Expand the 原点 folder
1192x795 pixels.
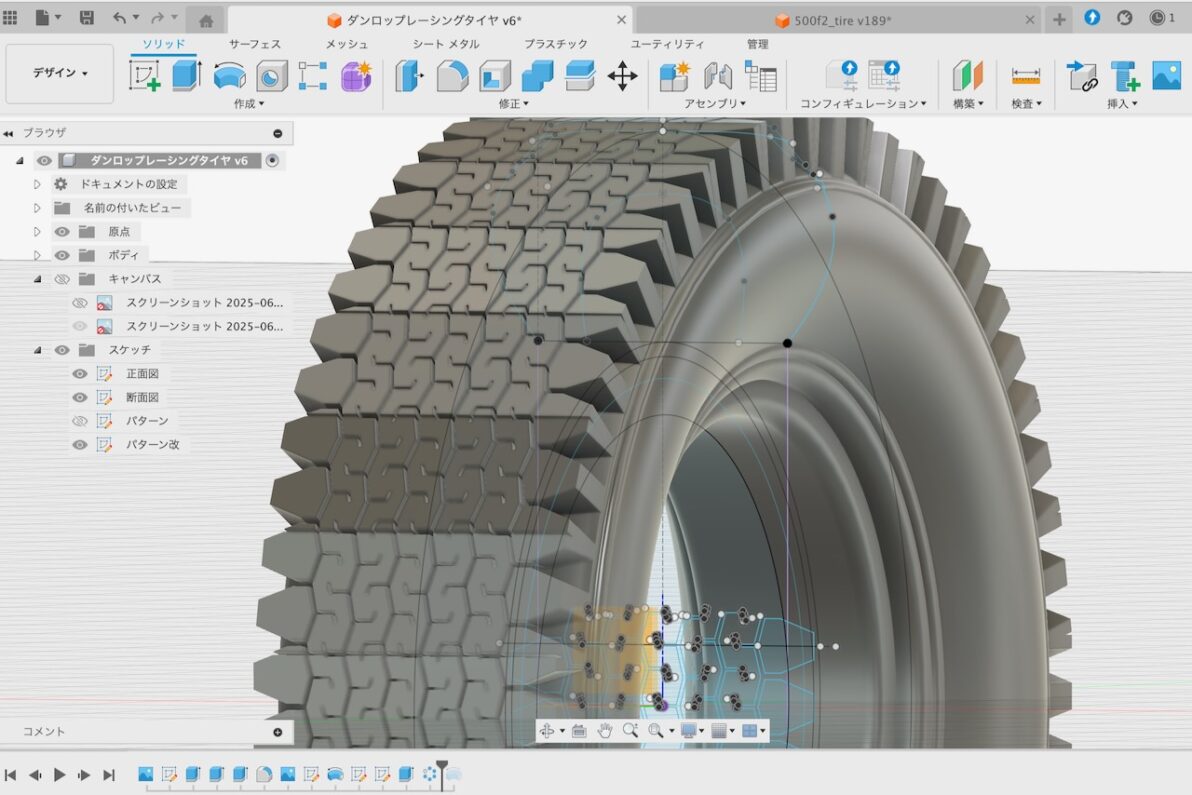37,232
